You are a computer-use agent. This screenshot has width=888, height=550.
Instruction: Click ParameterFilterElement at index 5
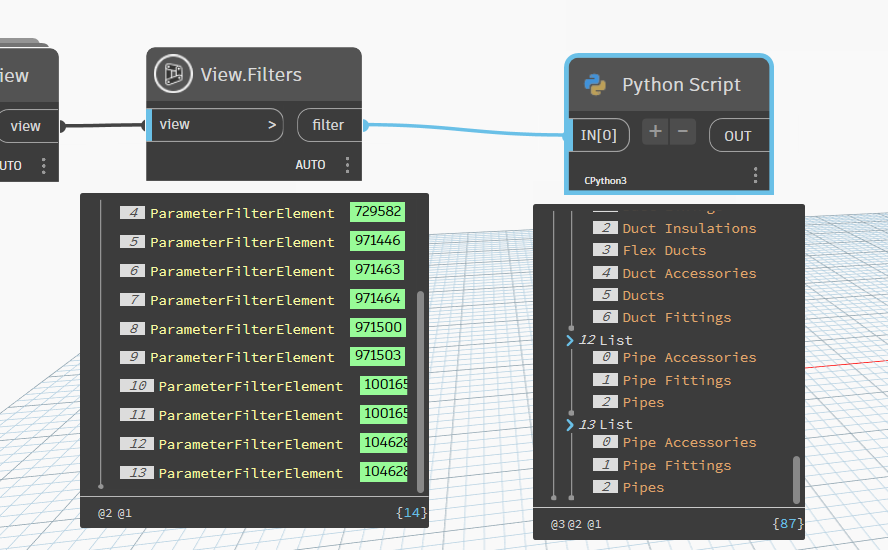pos(242,242)
